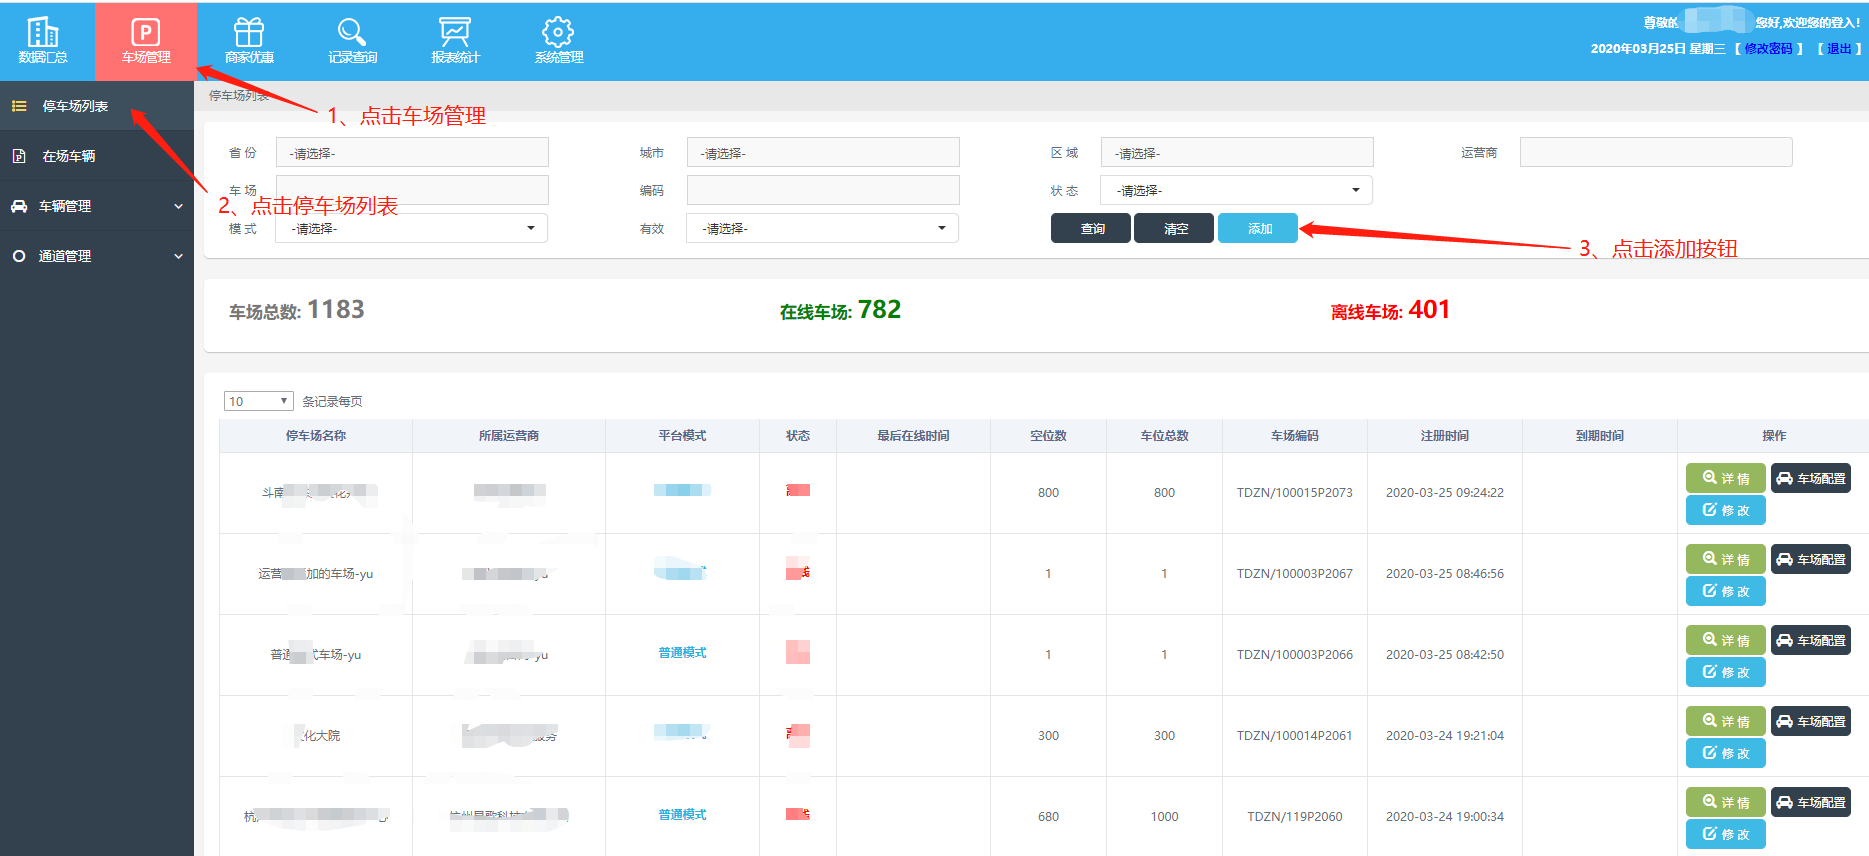Click the 修改密码 link
The image size is (1869, 856).
[x=1768, y=48]
